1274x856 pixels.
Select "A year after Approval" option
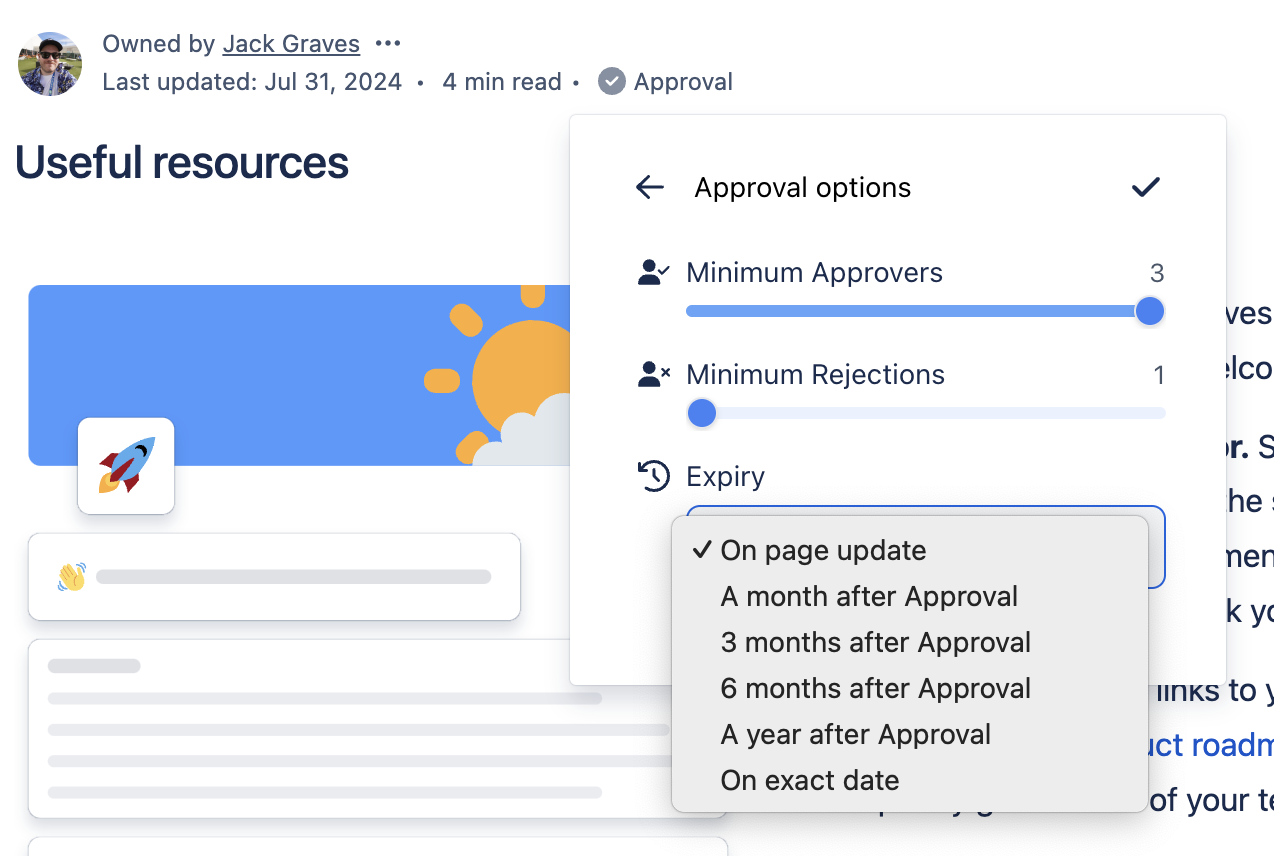[x=855, y=734]
